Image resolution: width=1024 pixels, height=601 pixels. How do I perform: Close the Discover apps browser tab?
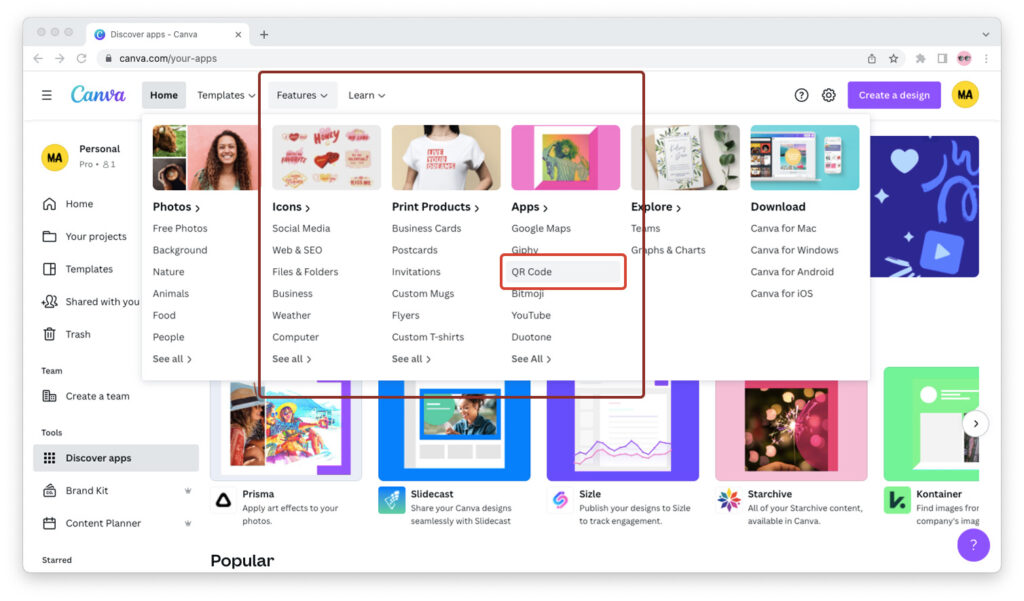point(238,35)
